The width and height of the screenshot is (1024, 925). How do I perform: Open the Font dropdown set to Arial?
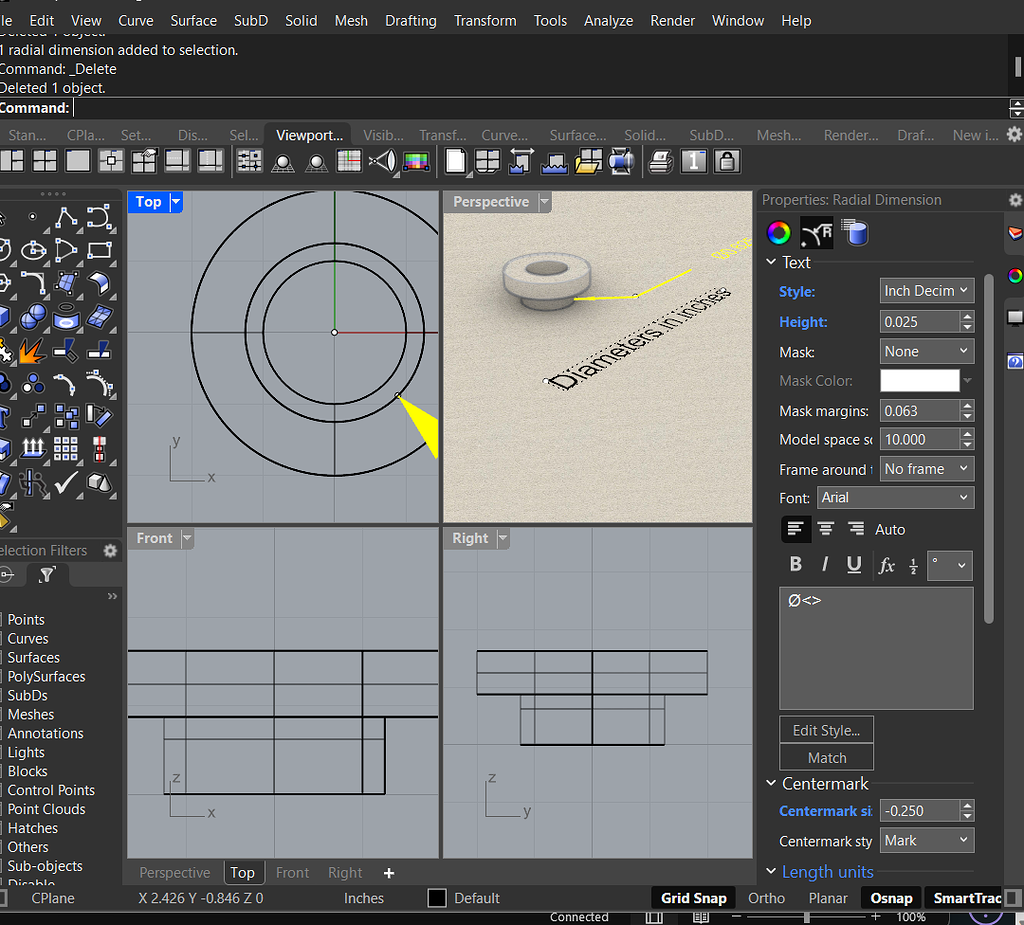(895, 498)
